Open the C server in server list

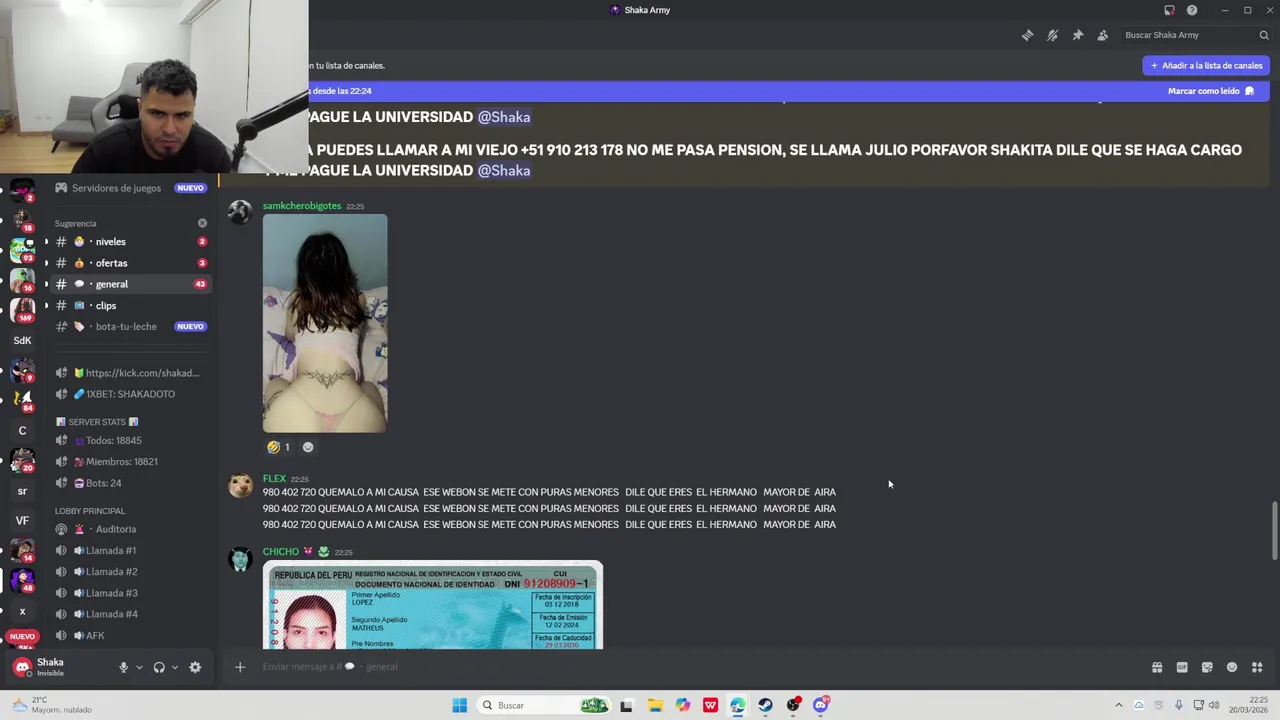22,431
